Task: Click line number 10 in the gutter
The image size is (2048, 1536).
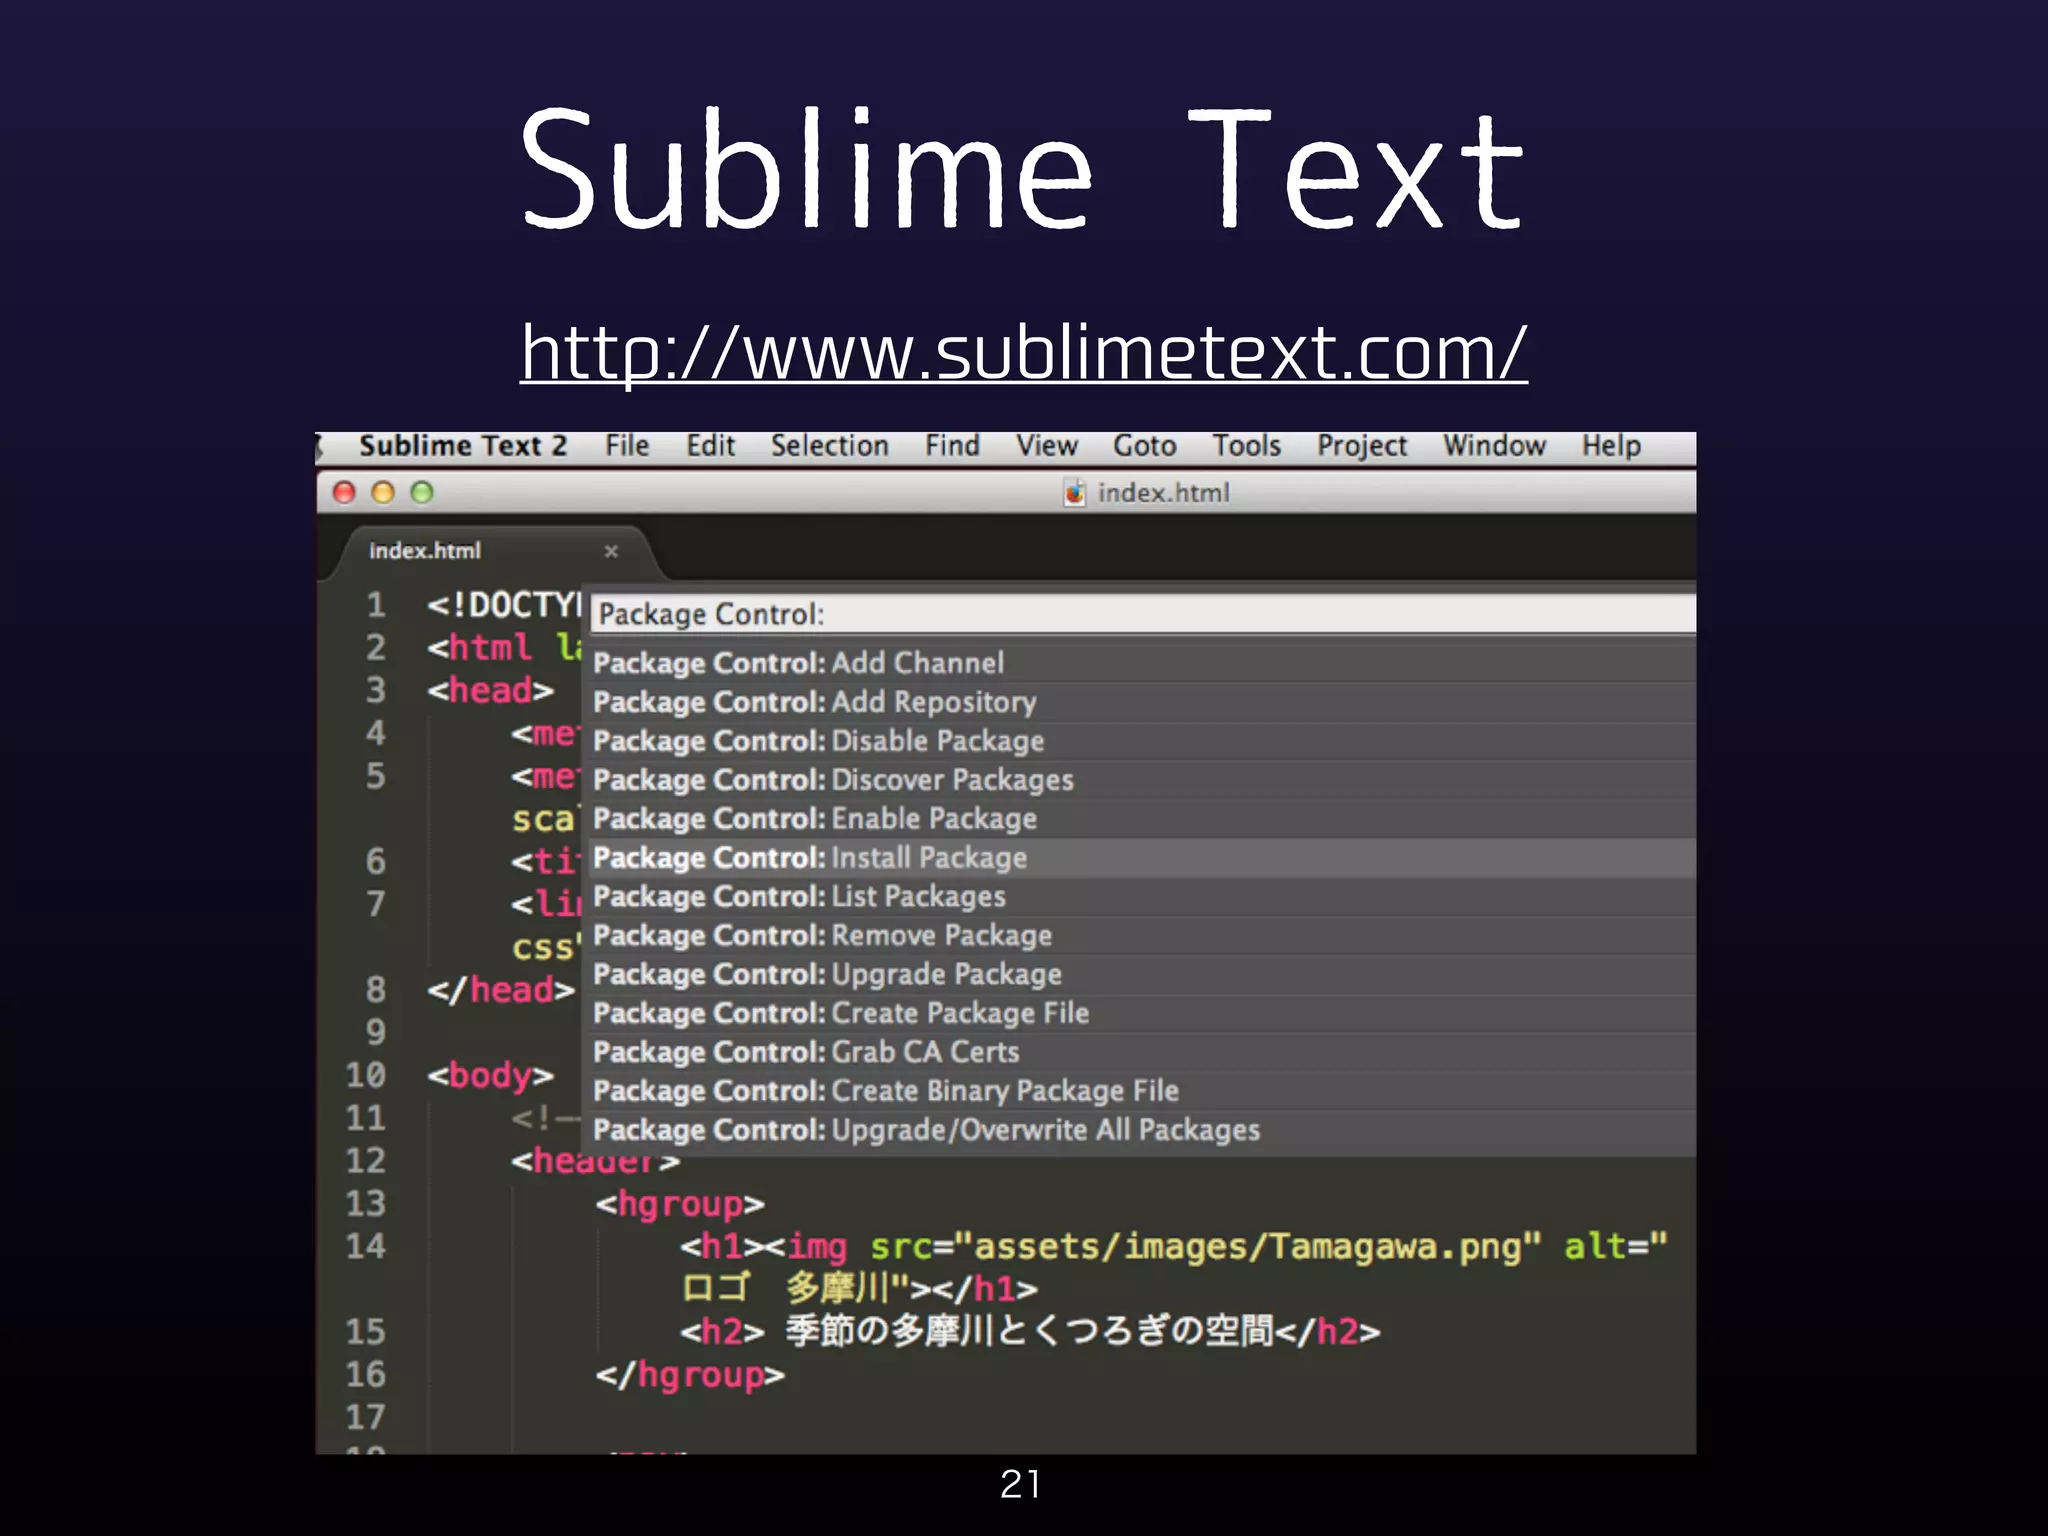Action: point(365,1075)
